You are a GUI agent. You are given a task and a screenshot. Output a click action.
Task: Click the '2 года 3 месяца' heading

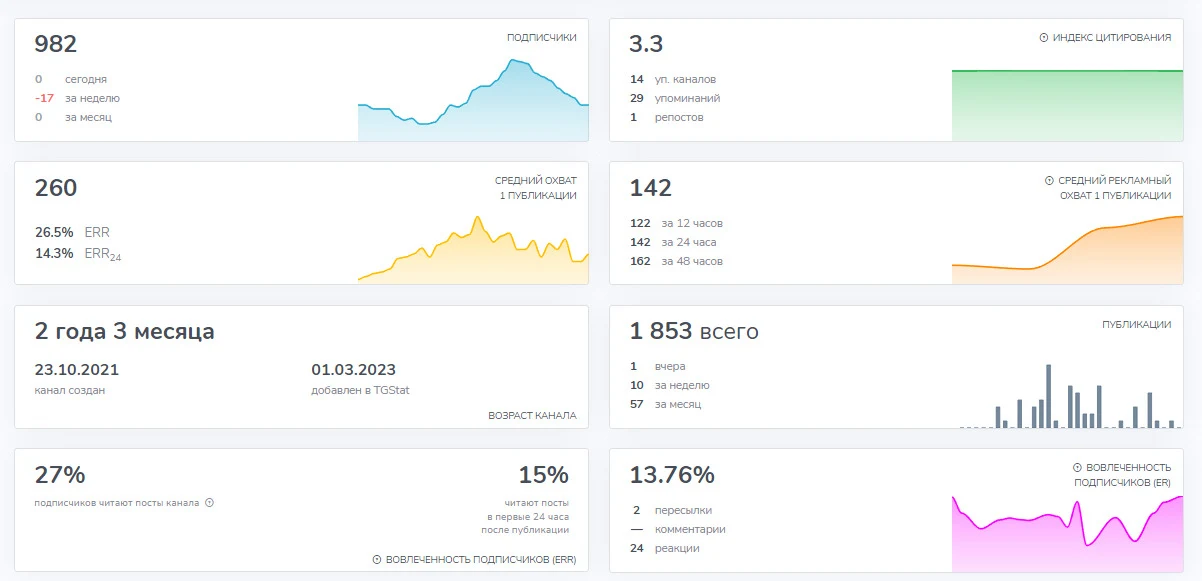(124, 331)
